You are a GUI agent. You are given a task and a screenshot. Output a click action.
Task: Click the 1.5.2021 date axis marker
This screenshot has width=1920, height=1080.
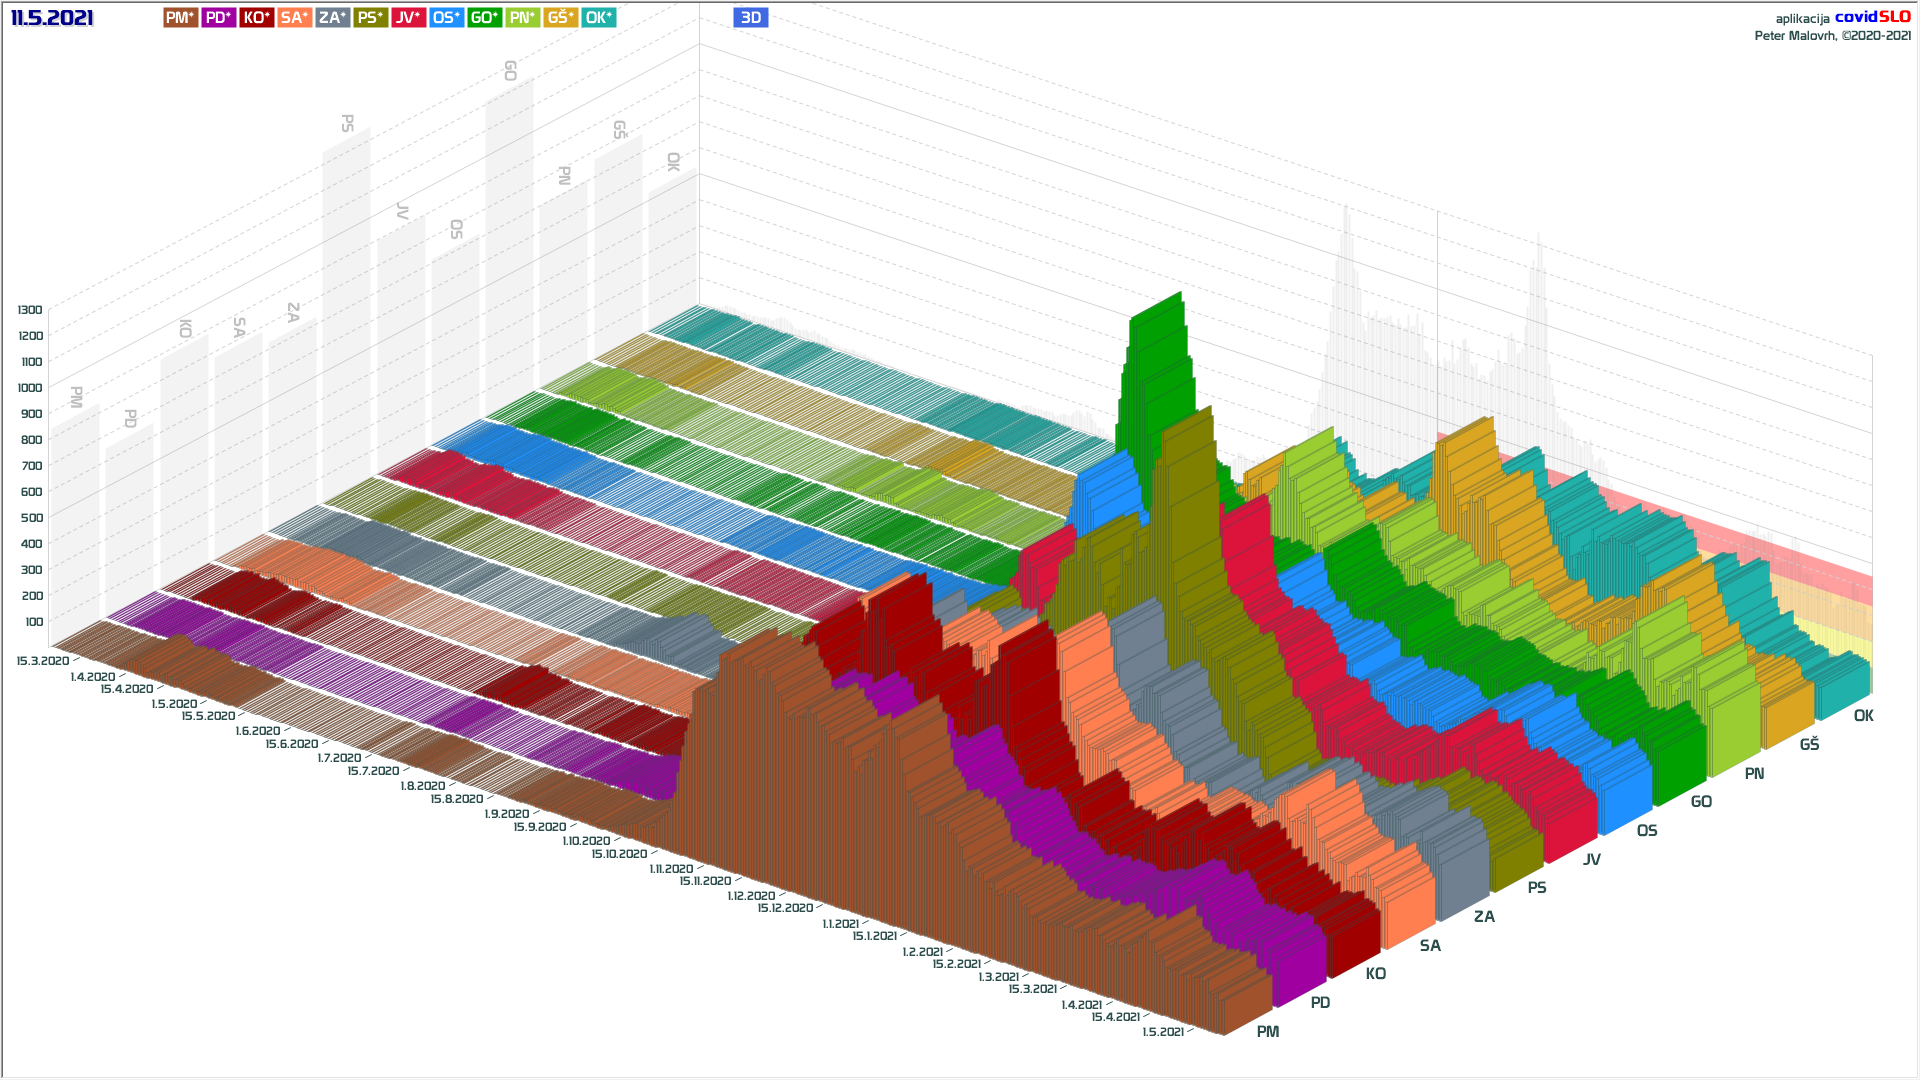(x=1162, y=1031)
